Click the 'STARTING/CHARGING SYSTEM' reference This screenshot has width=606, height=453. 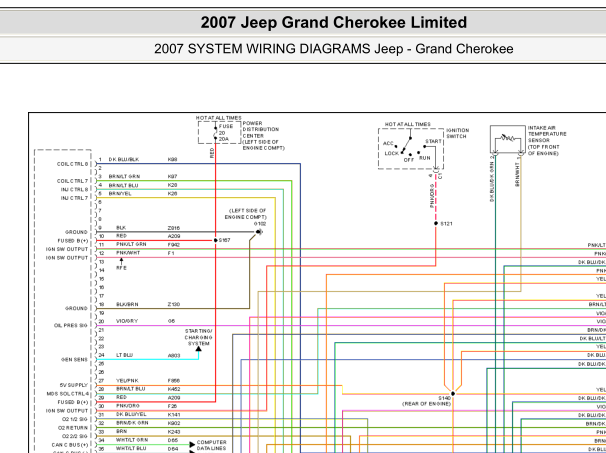[198, 337]
